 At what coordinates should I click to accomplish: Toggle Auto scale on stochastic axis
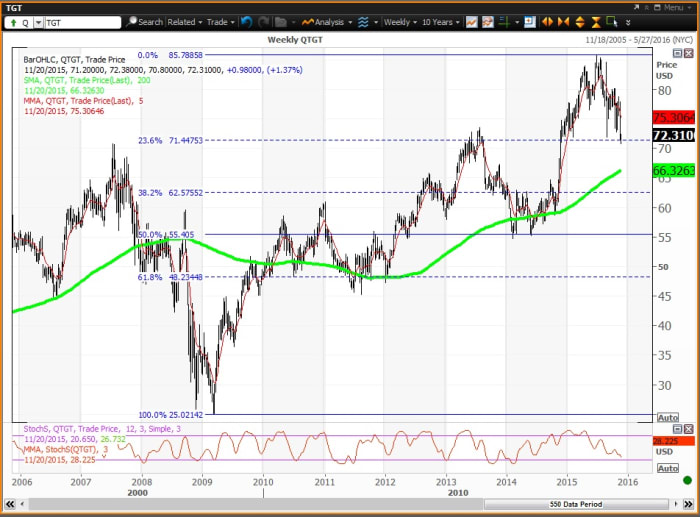click(x=668, y=468)
